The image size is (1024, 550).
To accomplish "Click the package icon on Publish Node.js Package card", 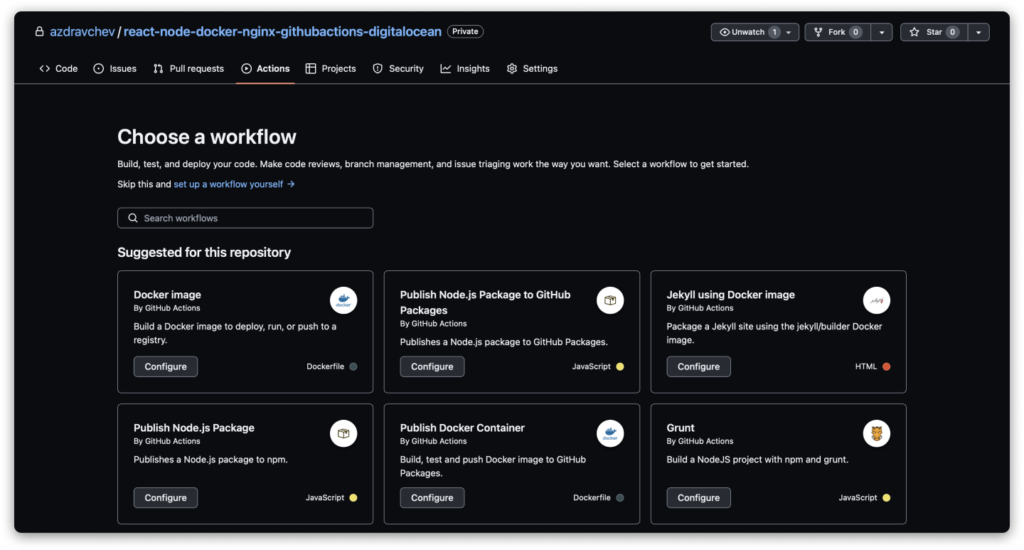I will click(343, 433).
